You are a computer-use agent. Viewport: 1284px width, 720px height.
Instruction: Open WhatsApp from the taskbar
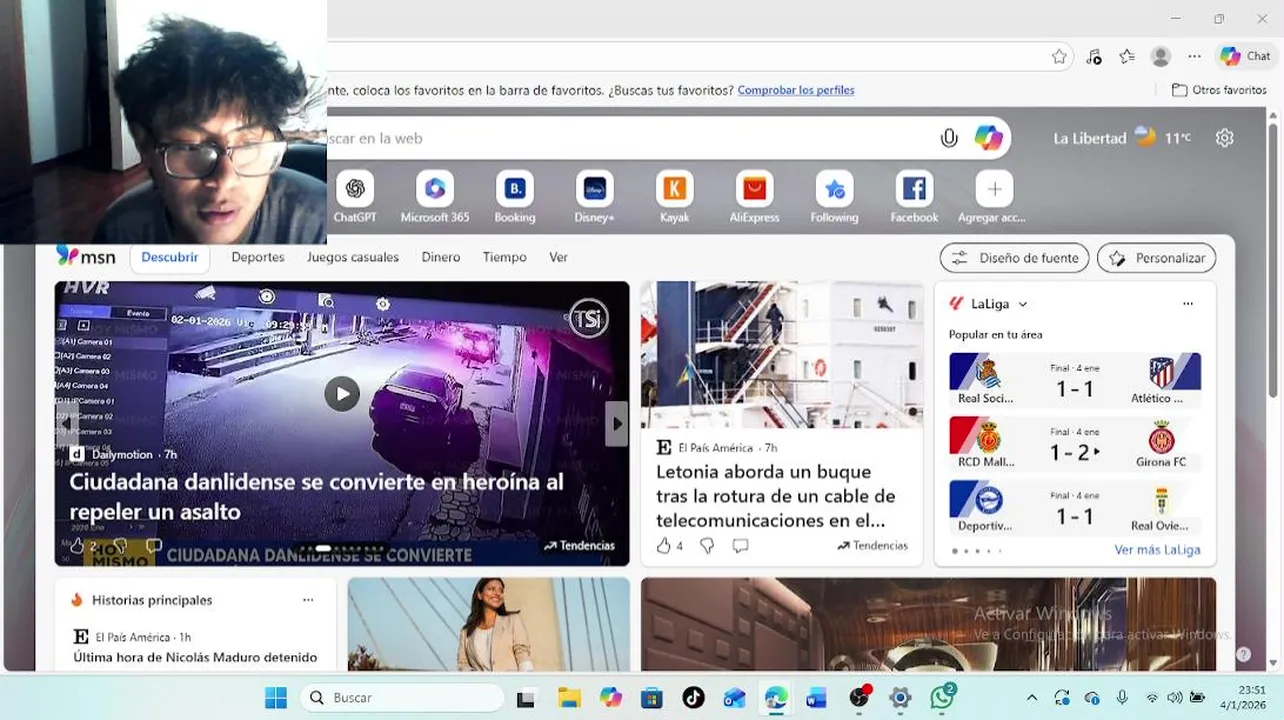coord(942,697)
